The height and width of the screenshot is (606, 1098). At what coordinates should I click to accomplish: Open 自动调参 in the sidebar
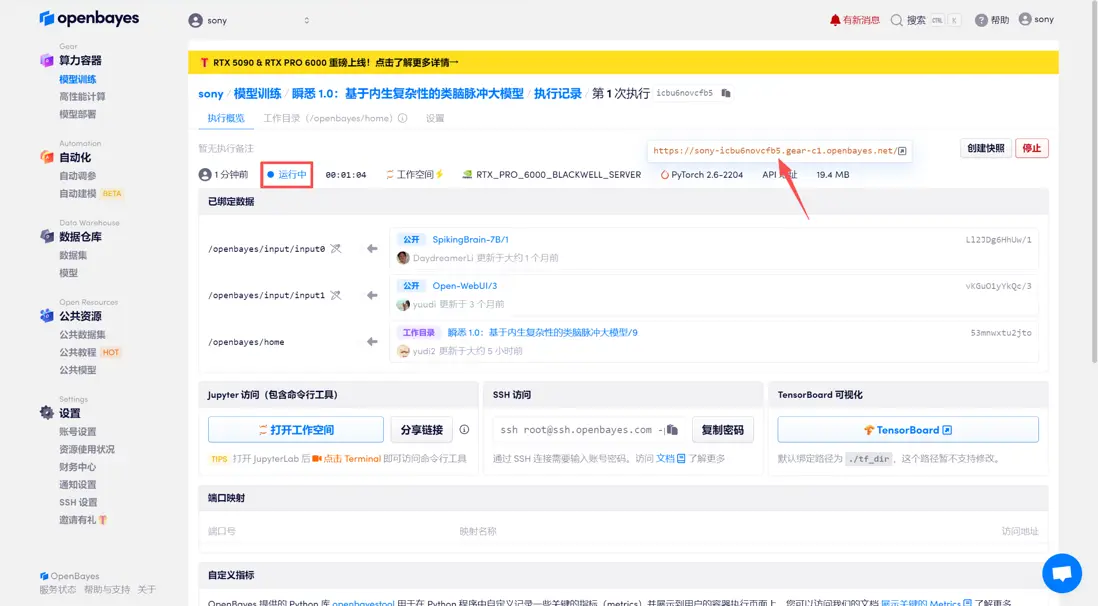coord(78,176)
